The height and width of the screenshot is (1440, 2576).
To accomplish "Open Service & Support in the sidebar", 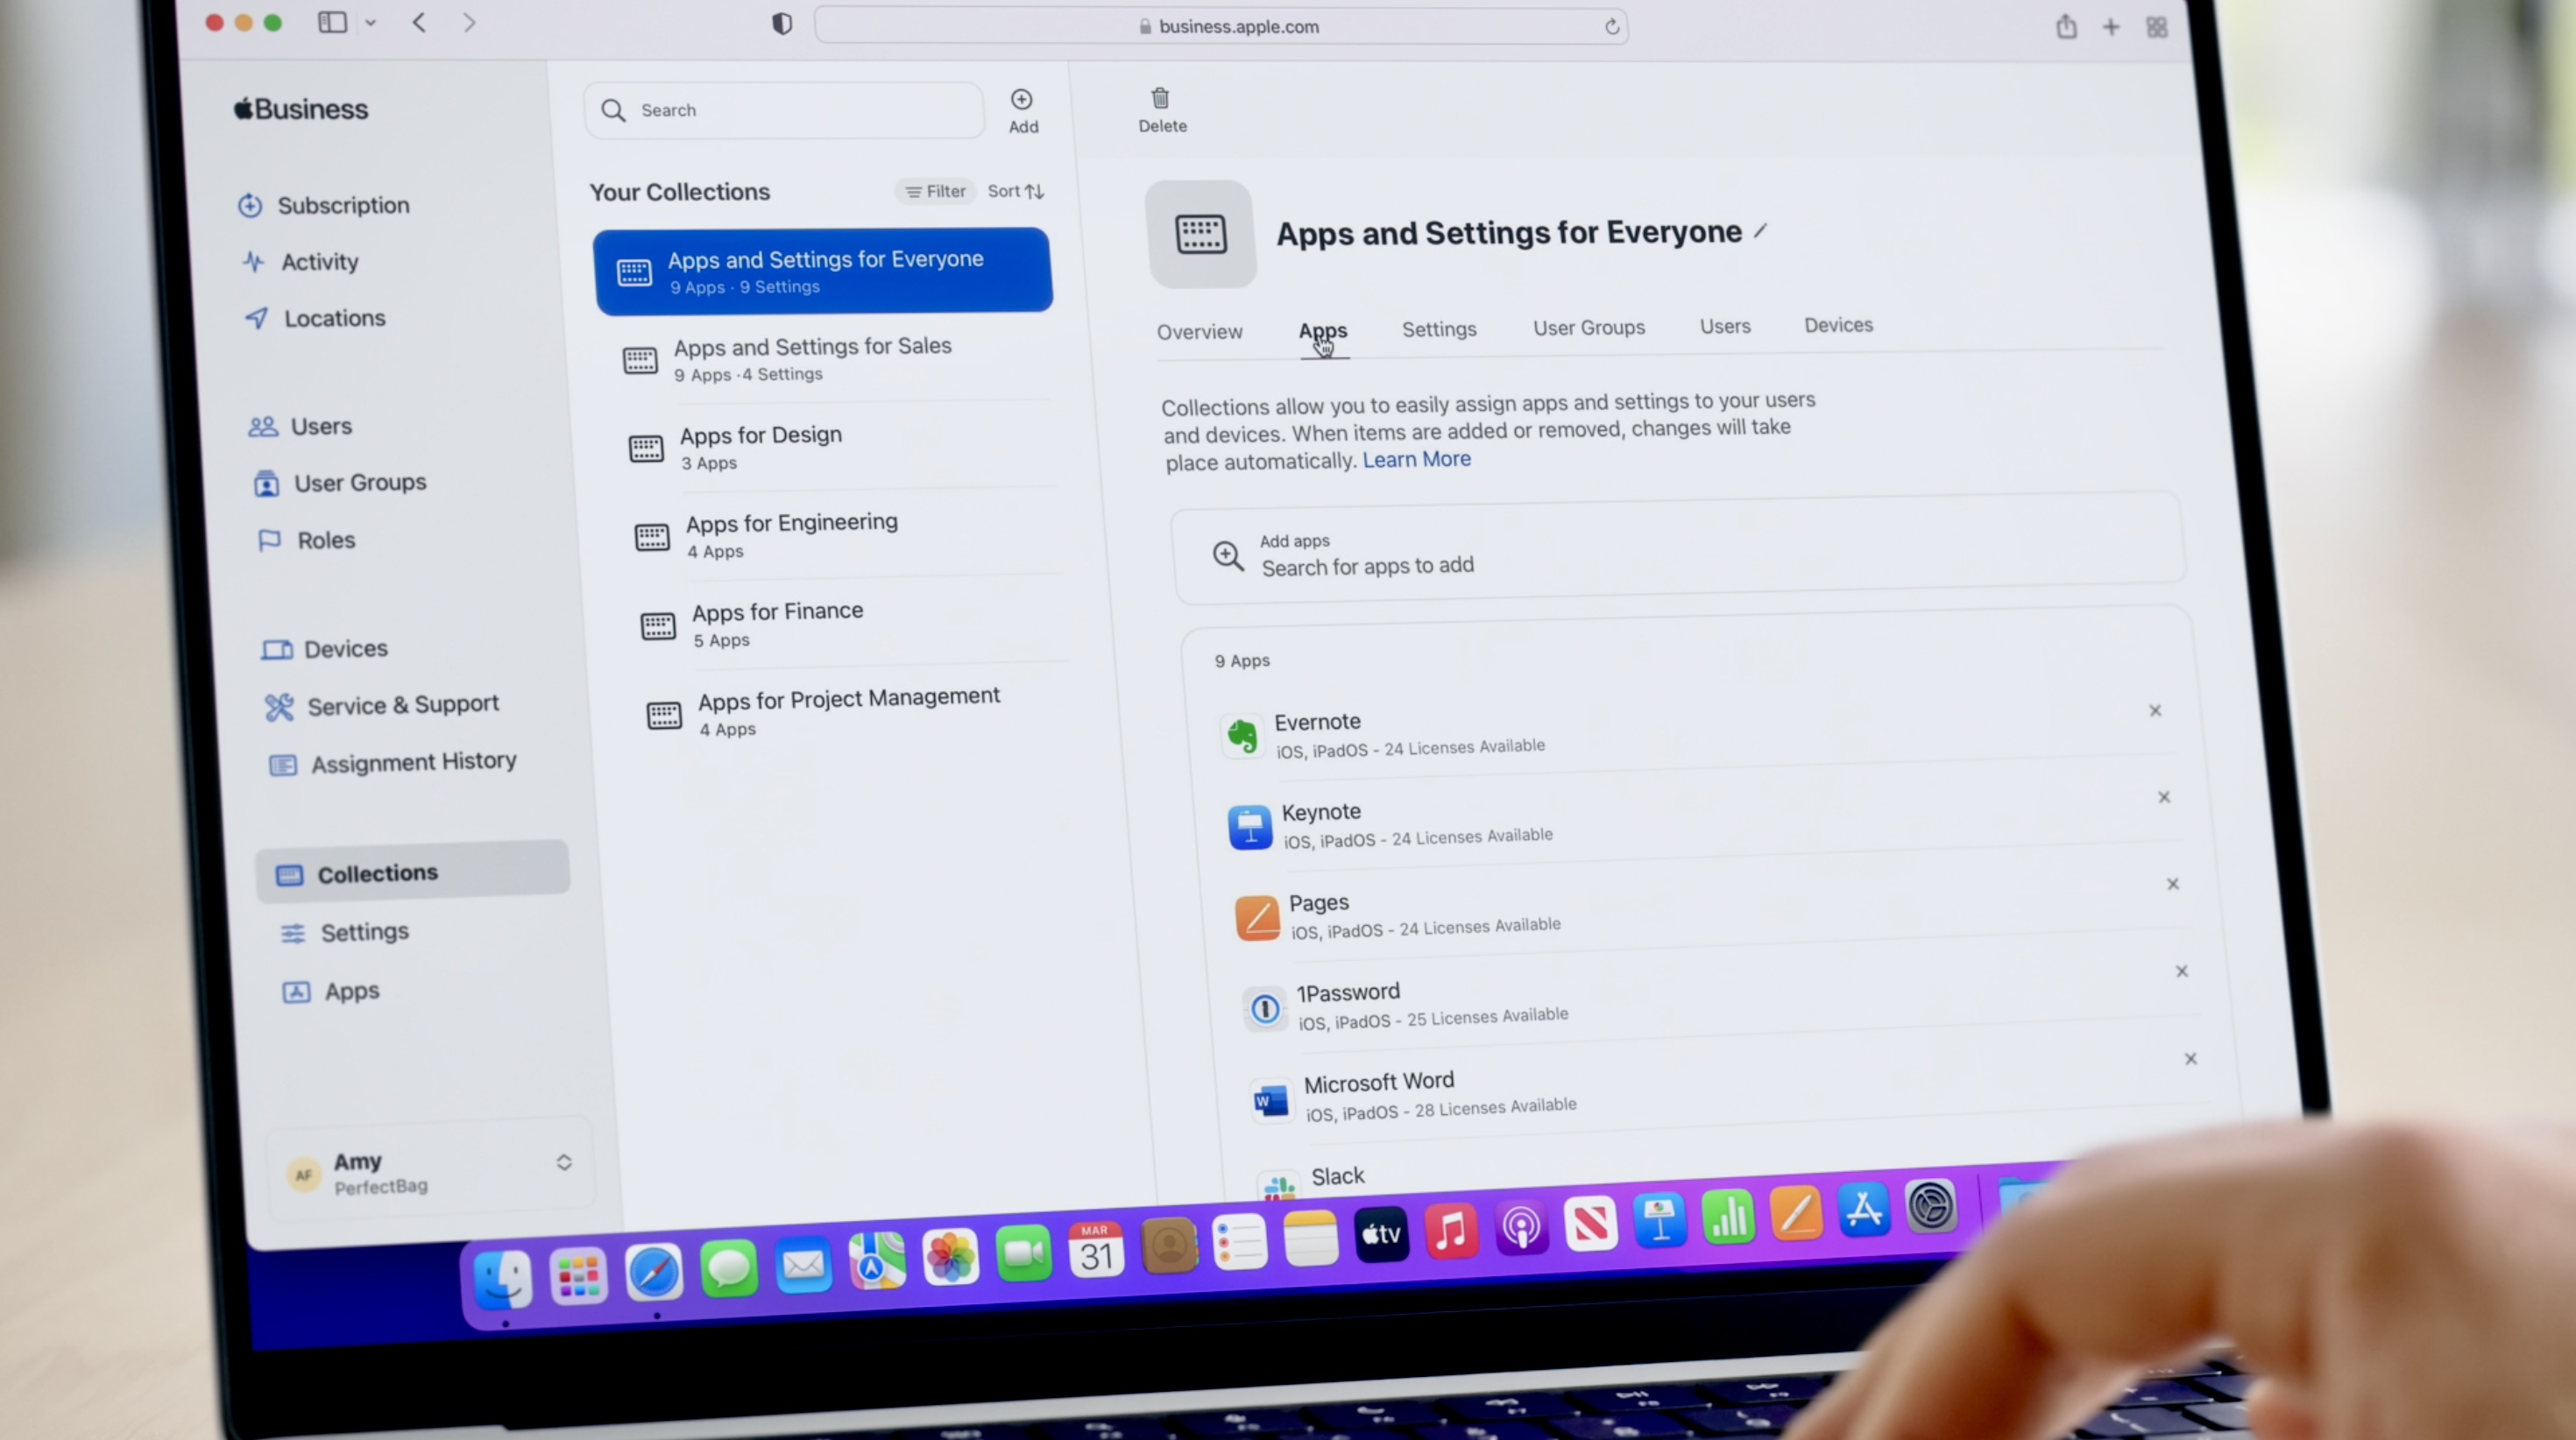I will 382,705.
